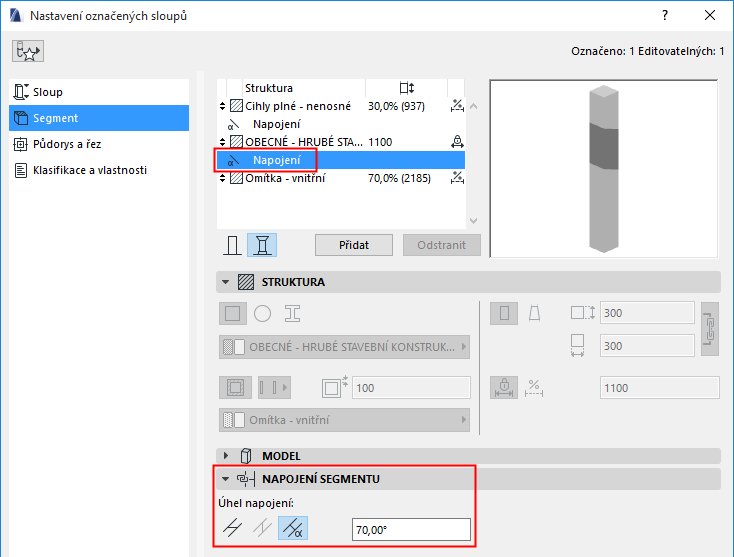Click the veneer core type icon
734x557 pixels.
(x=235, y=388)
